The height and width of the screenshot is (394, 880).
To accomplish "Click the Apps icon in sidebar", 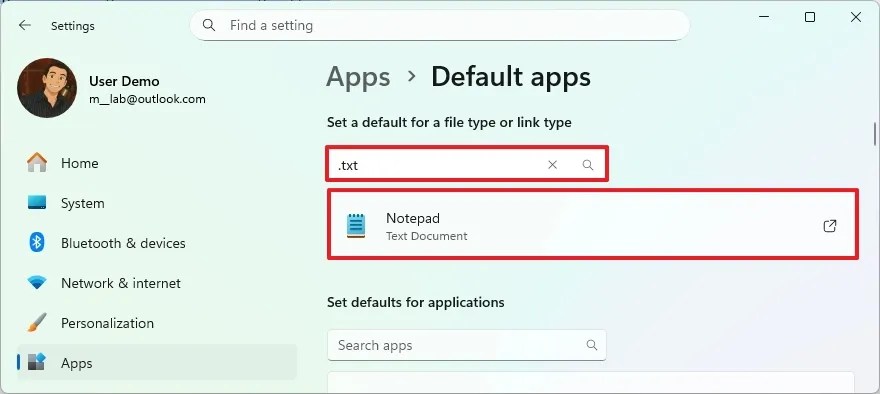I will 37,363.
